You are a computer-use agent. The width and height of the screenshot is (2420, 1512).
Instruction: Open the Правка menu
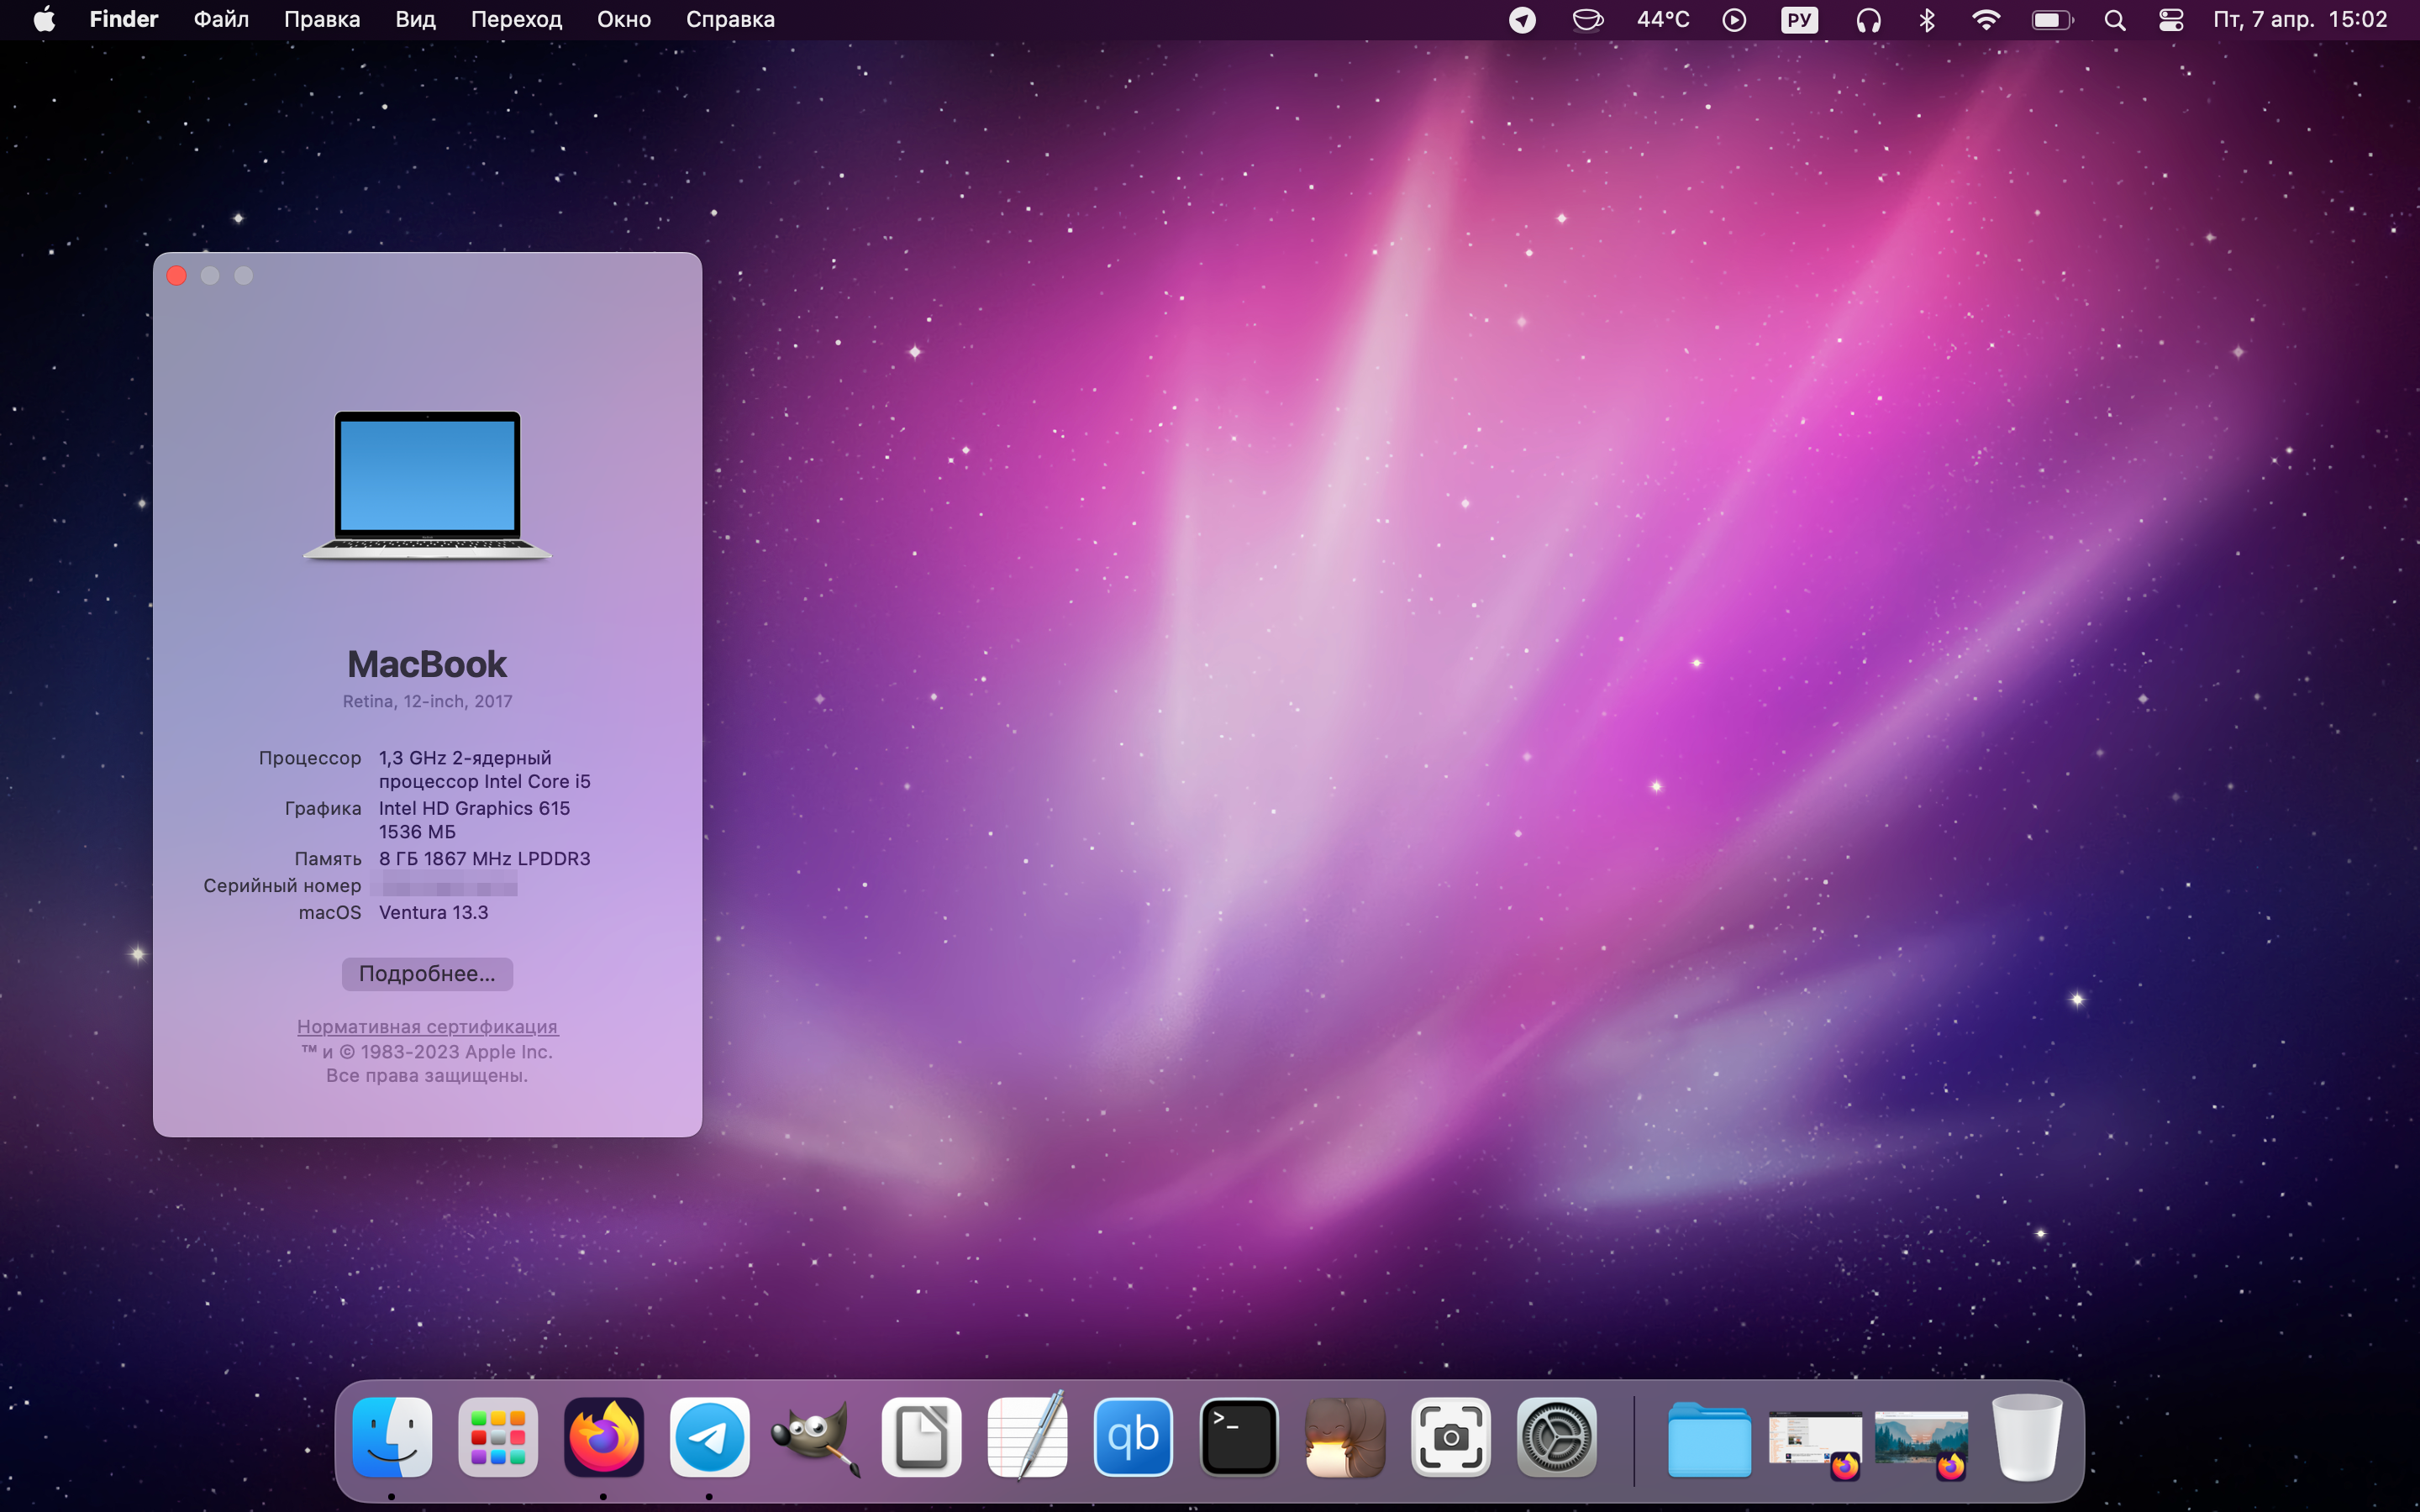[x=322, y=19]
